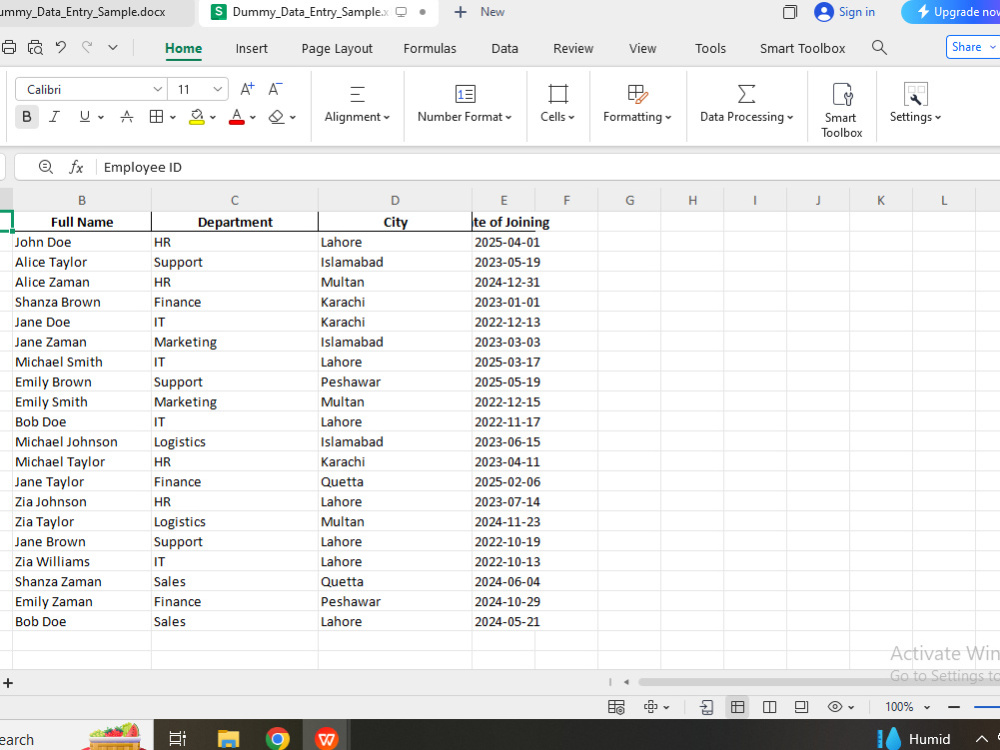Click the Borders icon
This screenshot has height=750, width=1000.
click(x=156, y=117)
